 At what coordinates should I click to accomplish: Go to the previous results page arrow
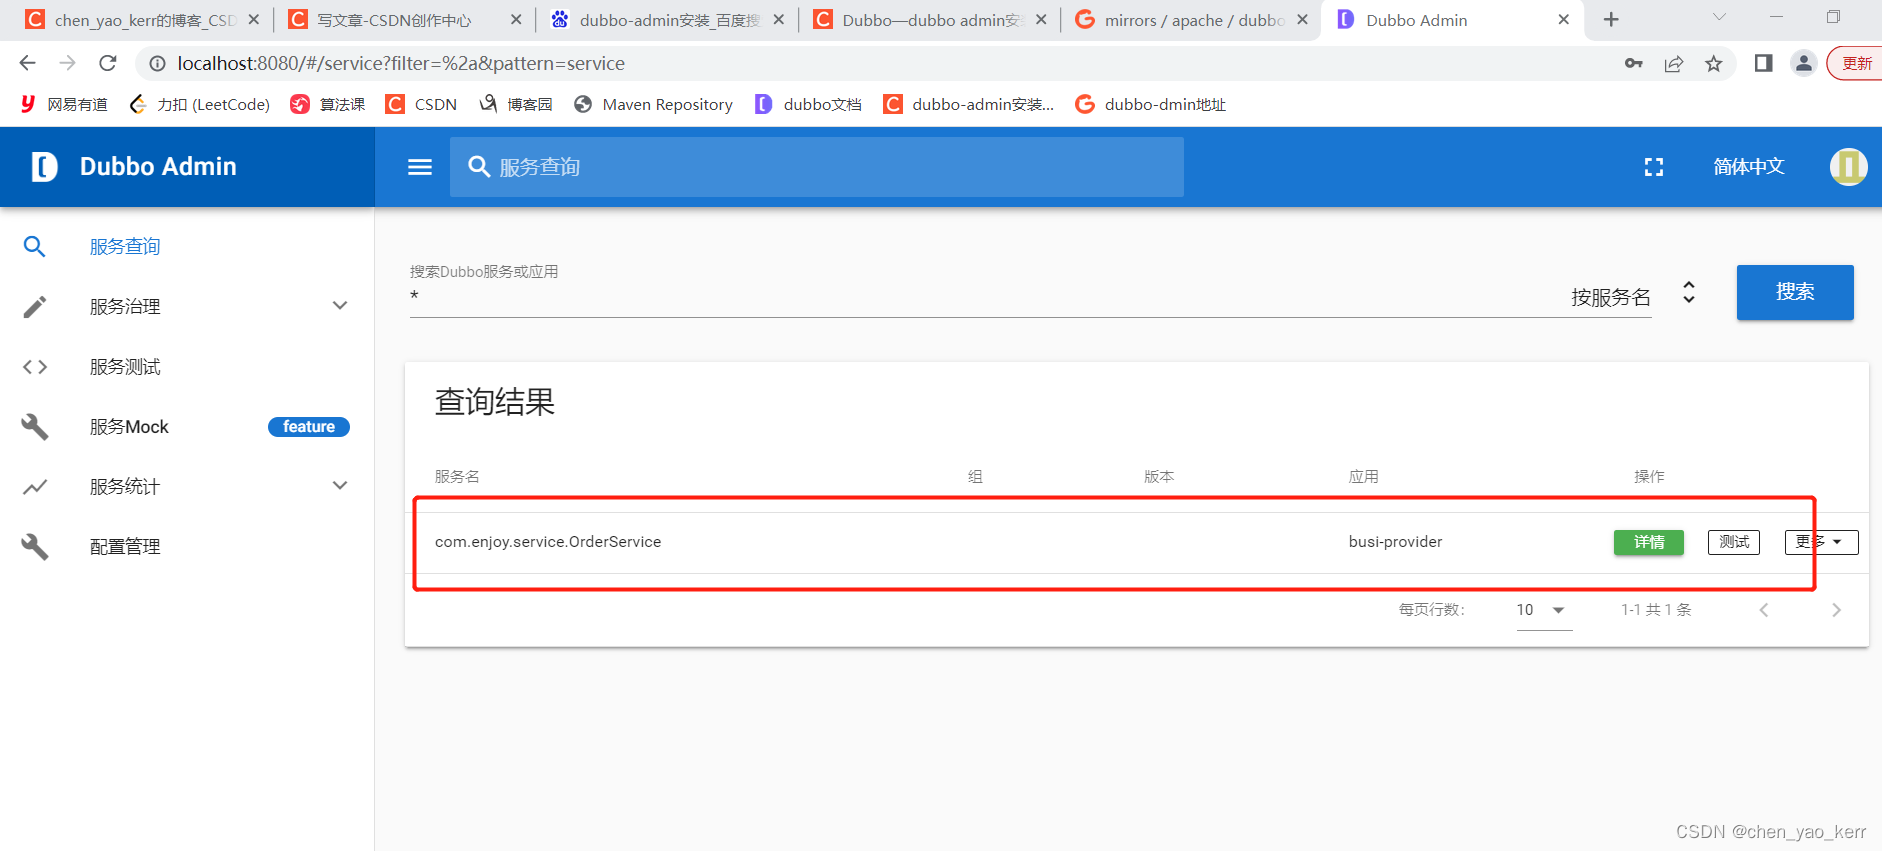tap(1764, 610)
